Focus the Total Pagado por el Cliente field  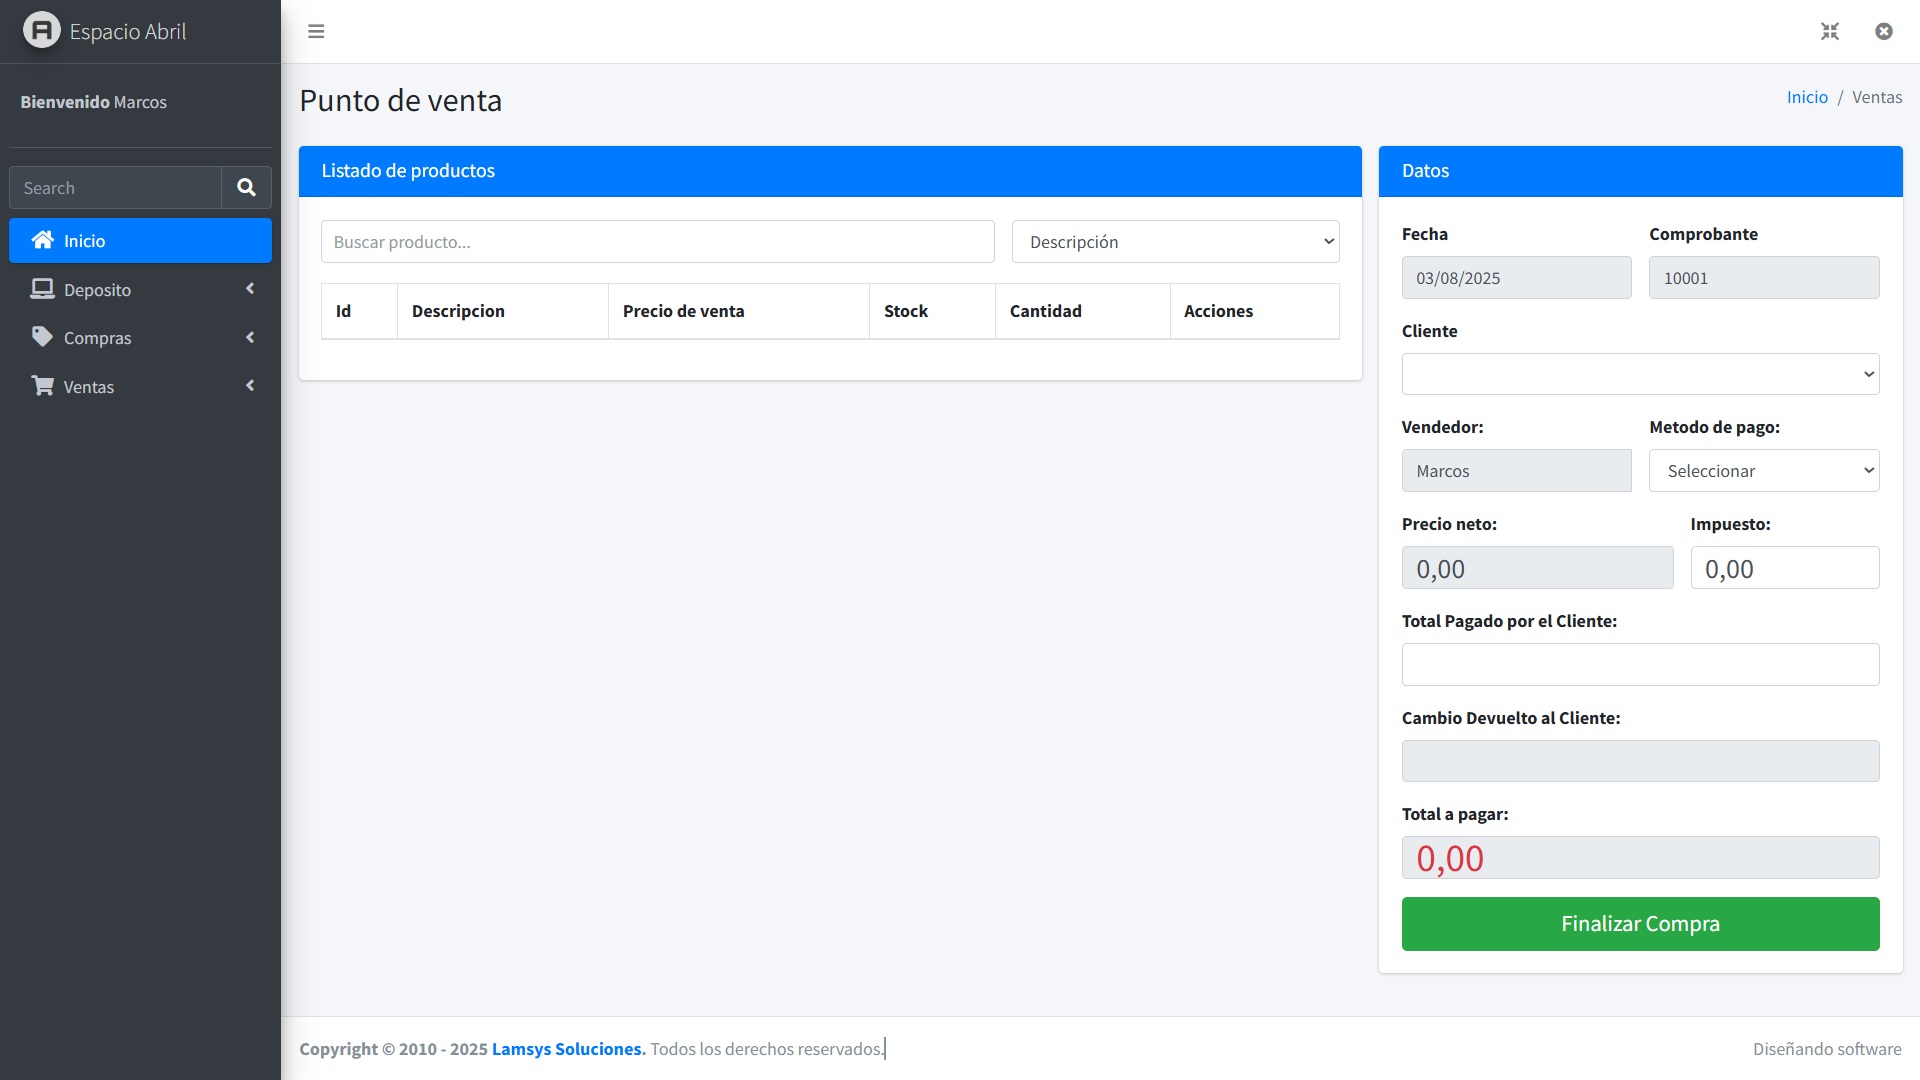[x=1640, y=665]
